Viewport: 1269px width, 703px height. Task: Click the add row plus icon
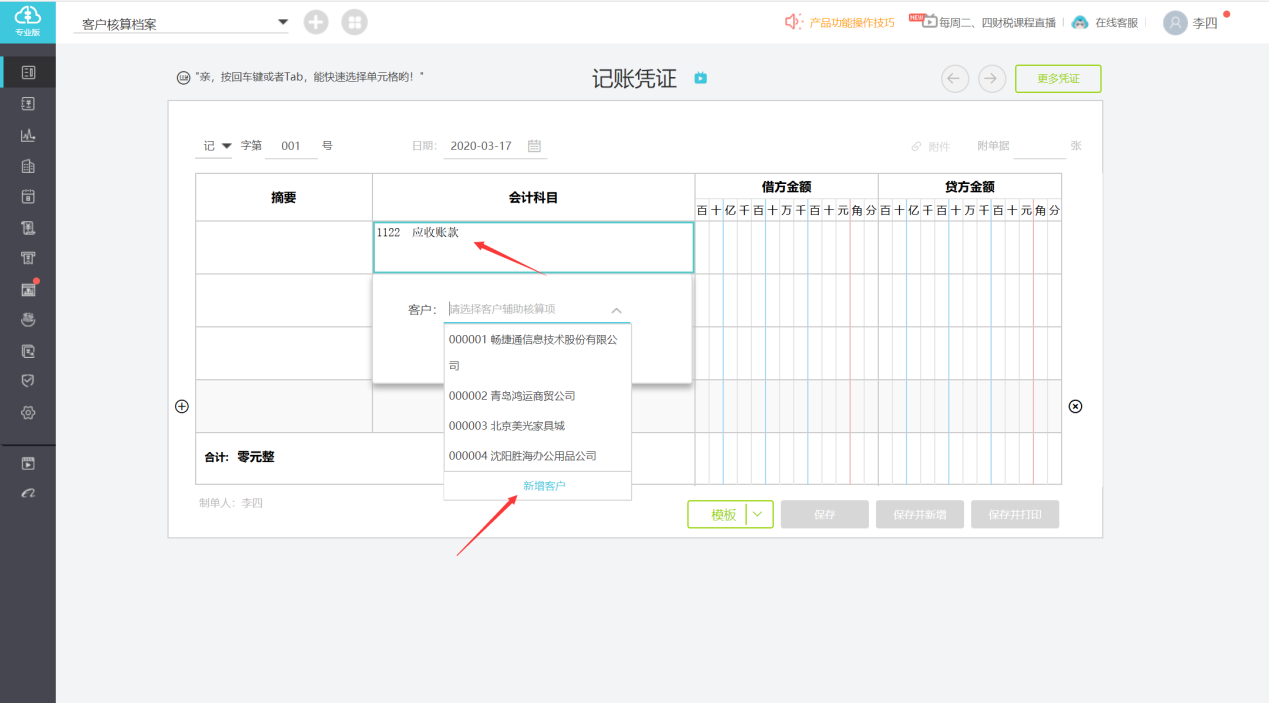(182, 406)
